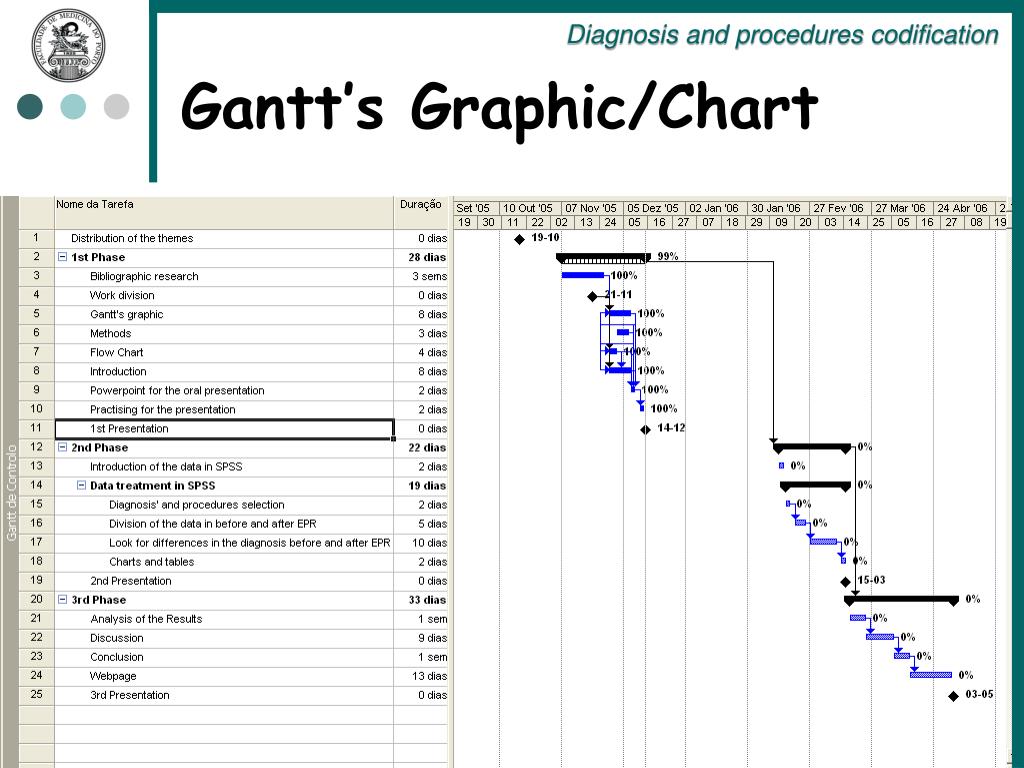Click the 14-12 milestone diamond
Viewport: 1024px width, 768px height.
pyautogui.click(x=645, y=429)
